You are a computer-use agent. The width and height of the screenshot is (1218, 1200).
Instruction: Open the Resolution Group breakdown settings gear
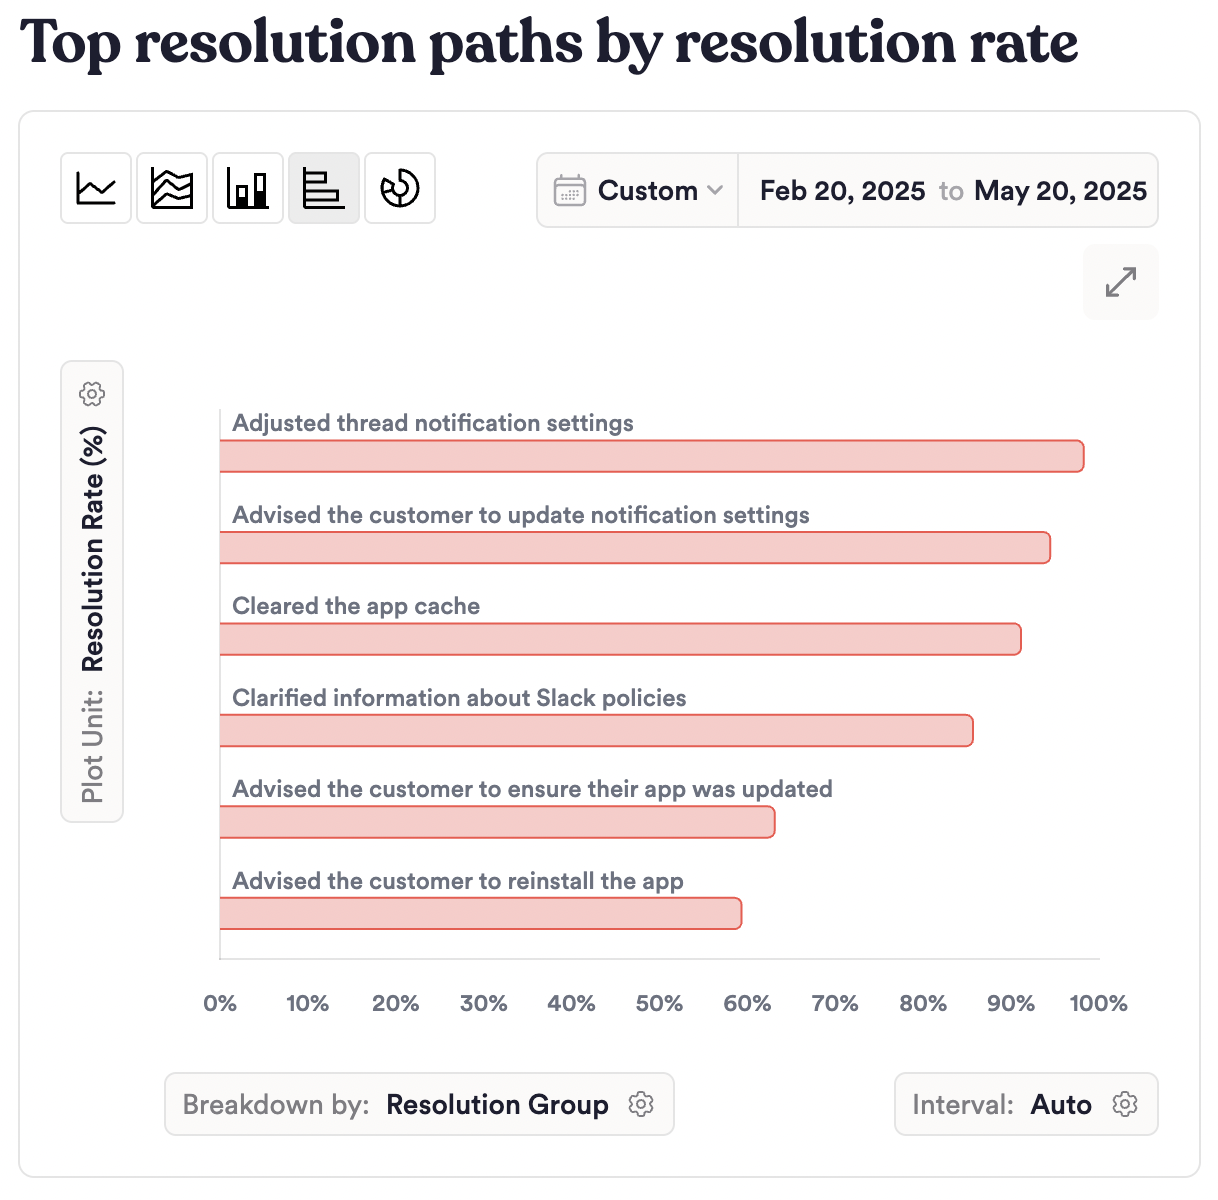pos(642,1104)
